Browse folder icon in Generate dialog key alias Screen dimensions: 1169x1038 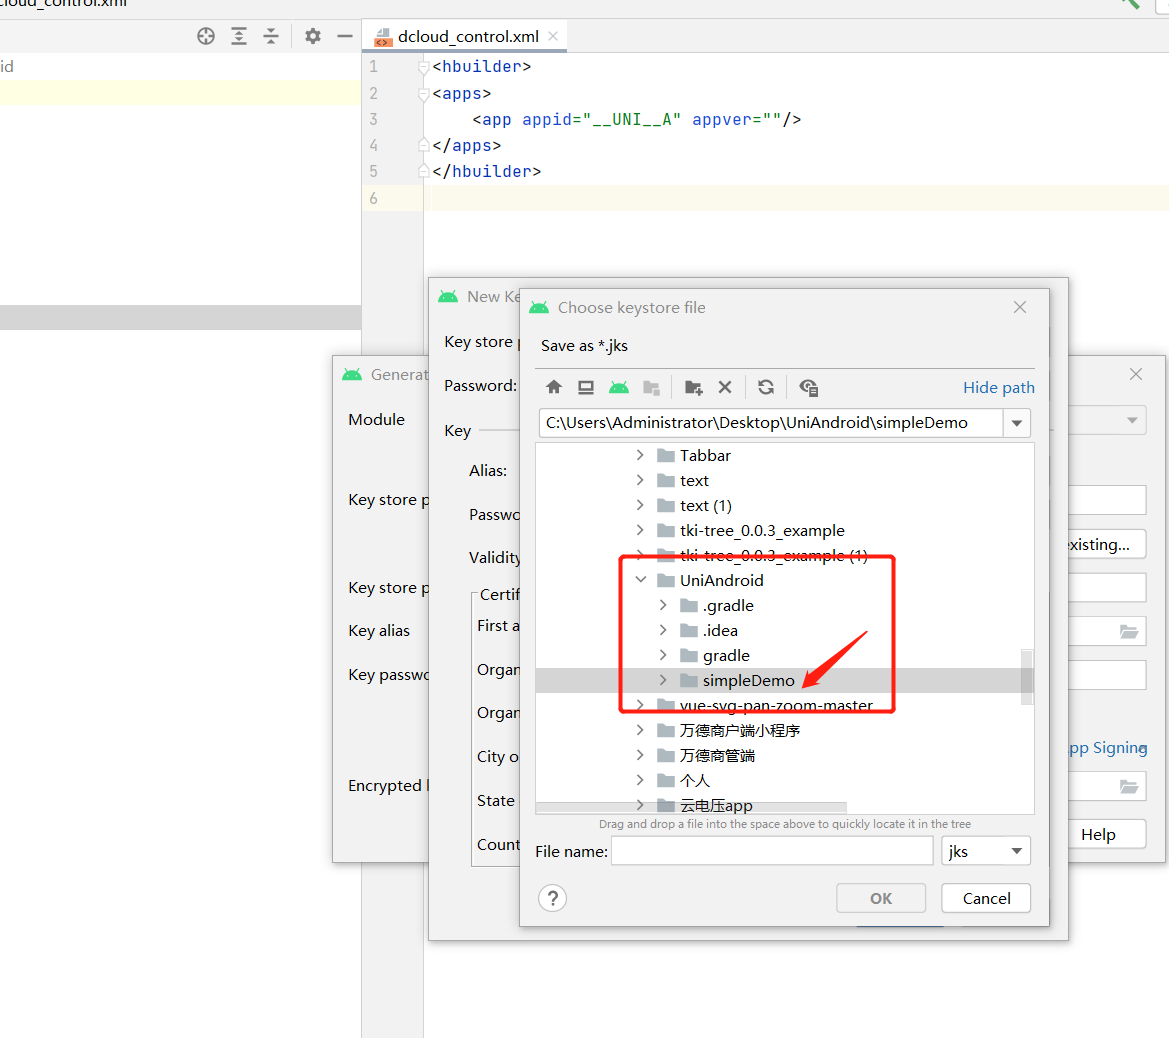(1129, 632)
